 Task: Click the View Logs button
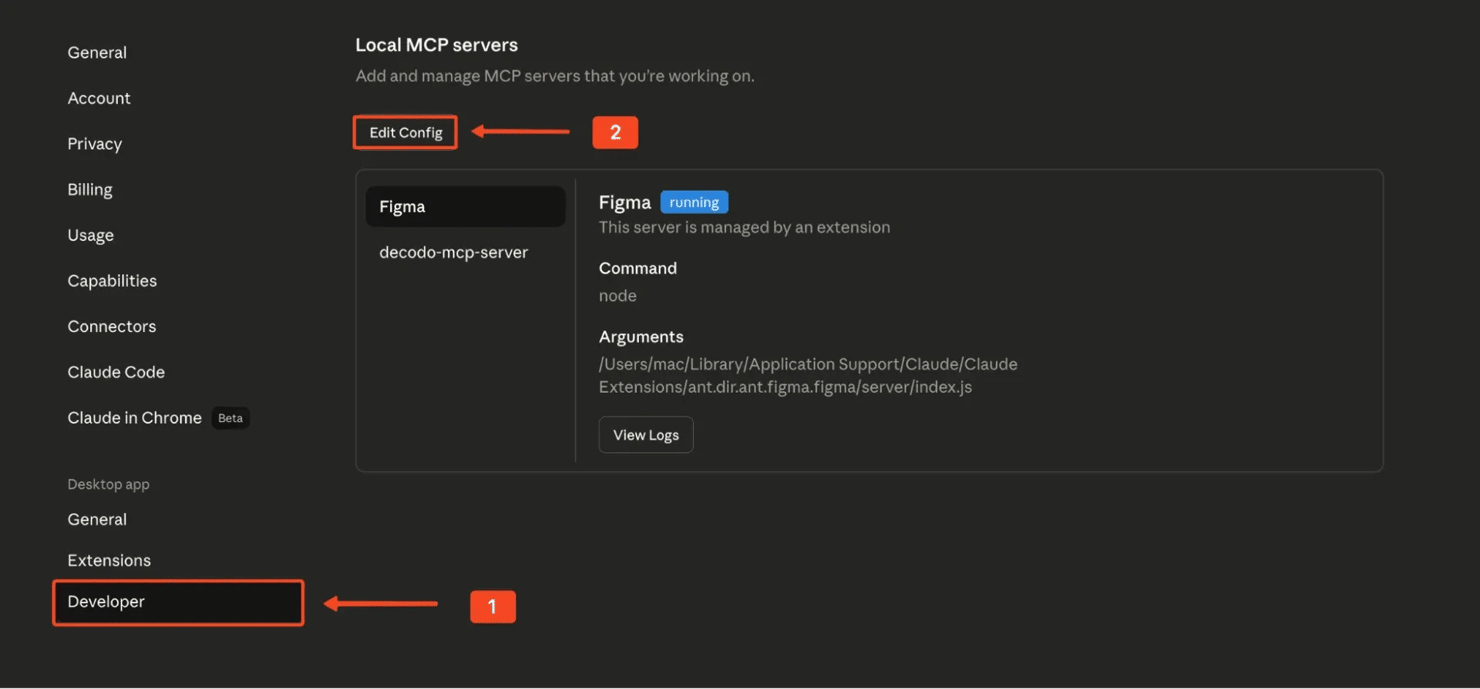pyautogui.click(x=645, y=435)
